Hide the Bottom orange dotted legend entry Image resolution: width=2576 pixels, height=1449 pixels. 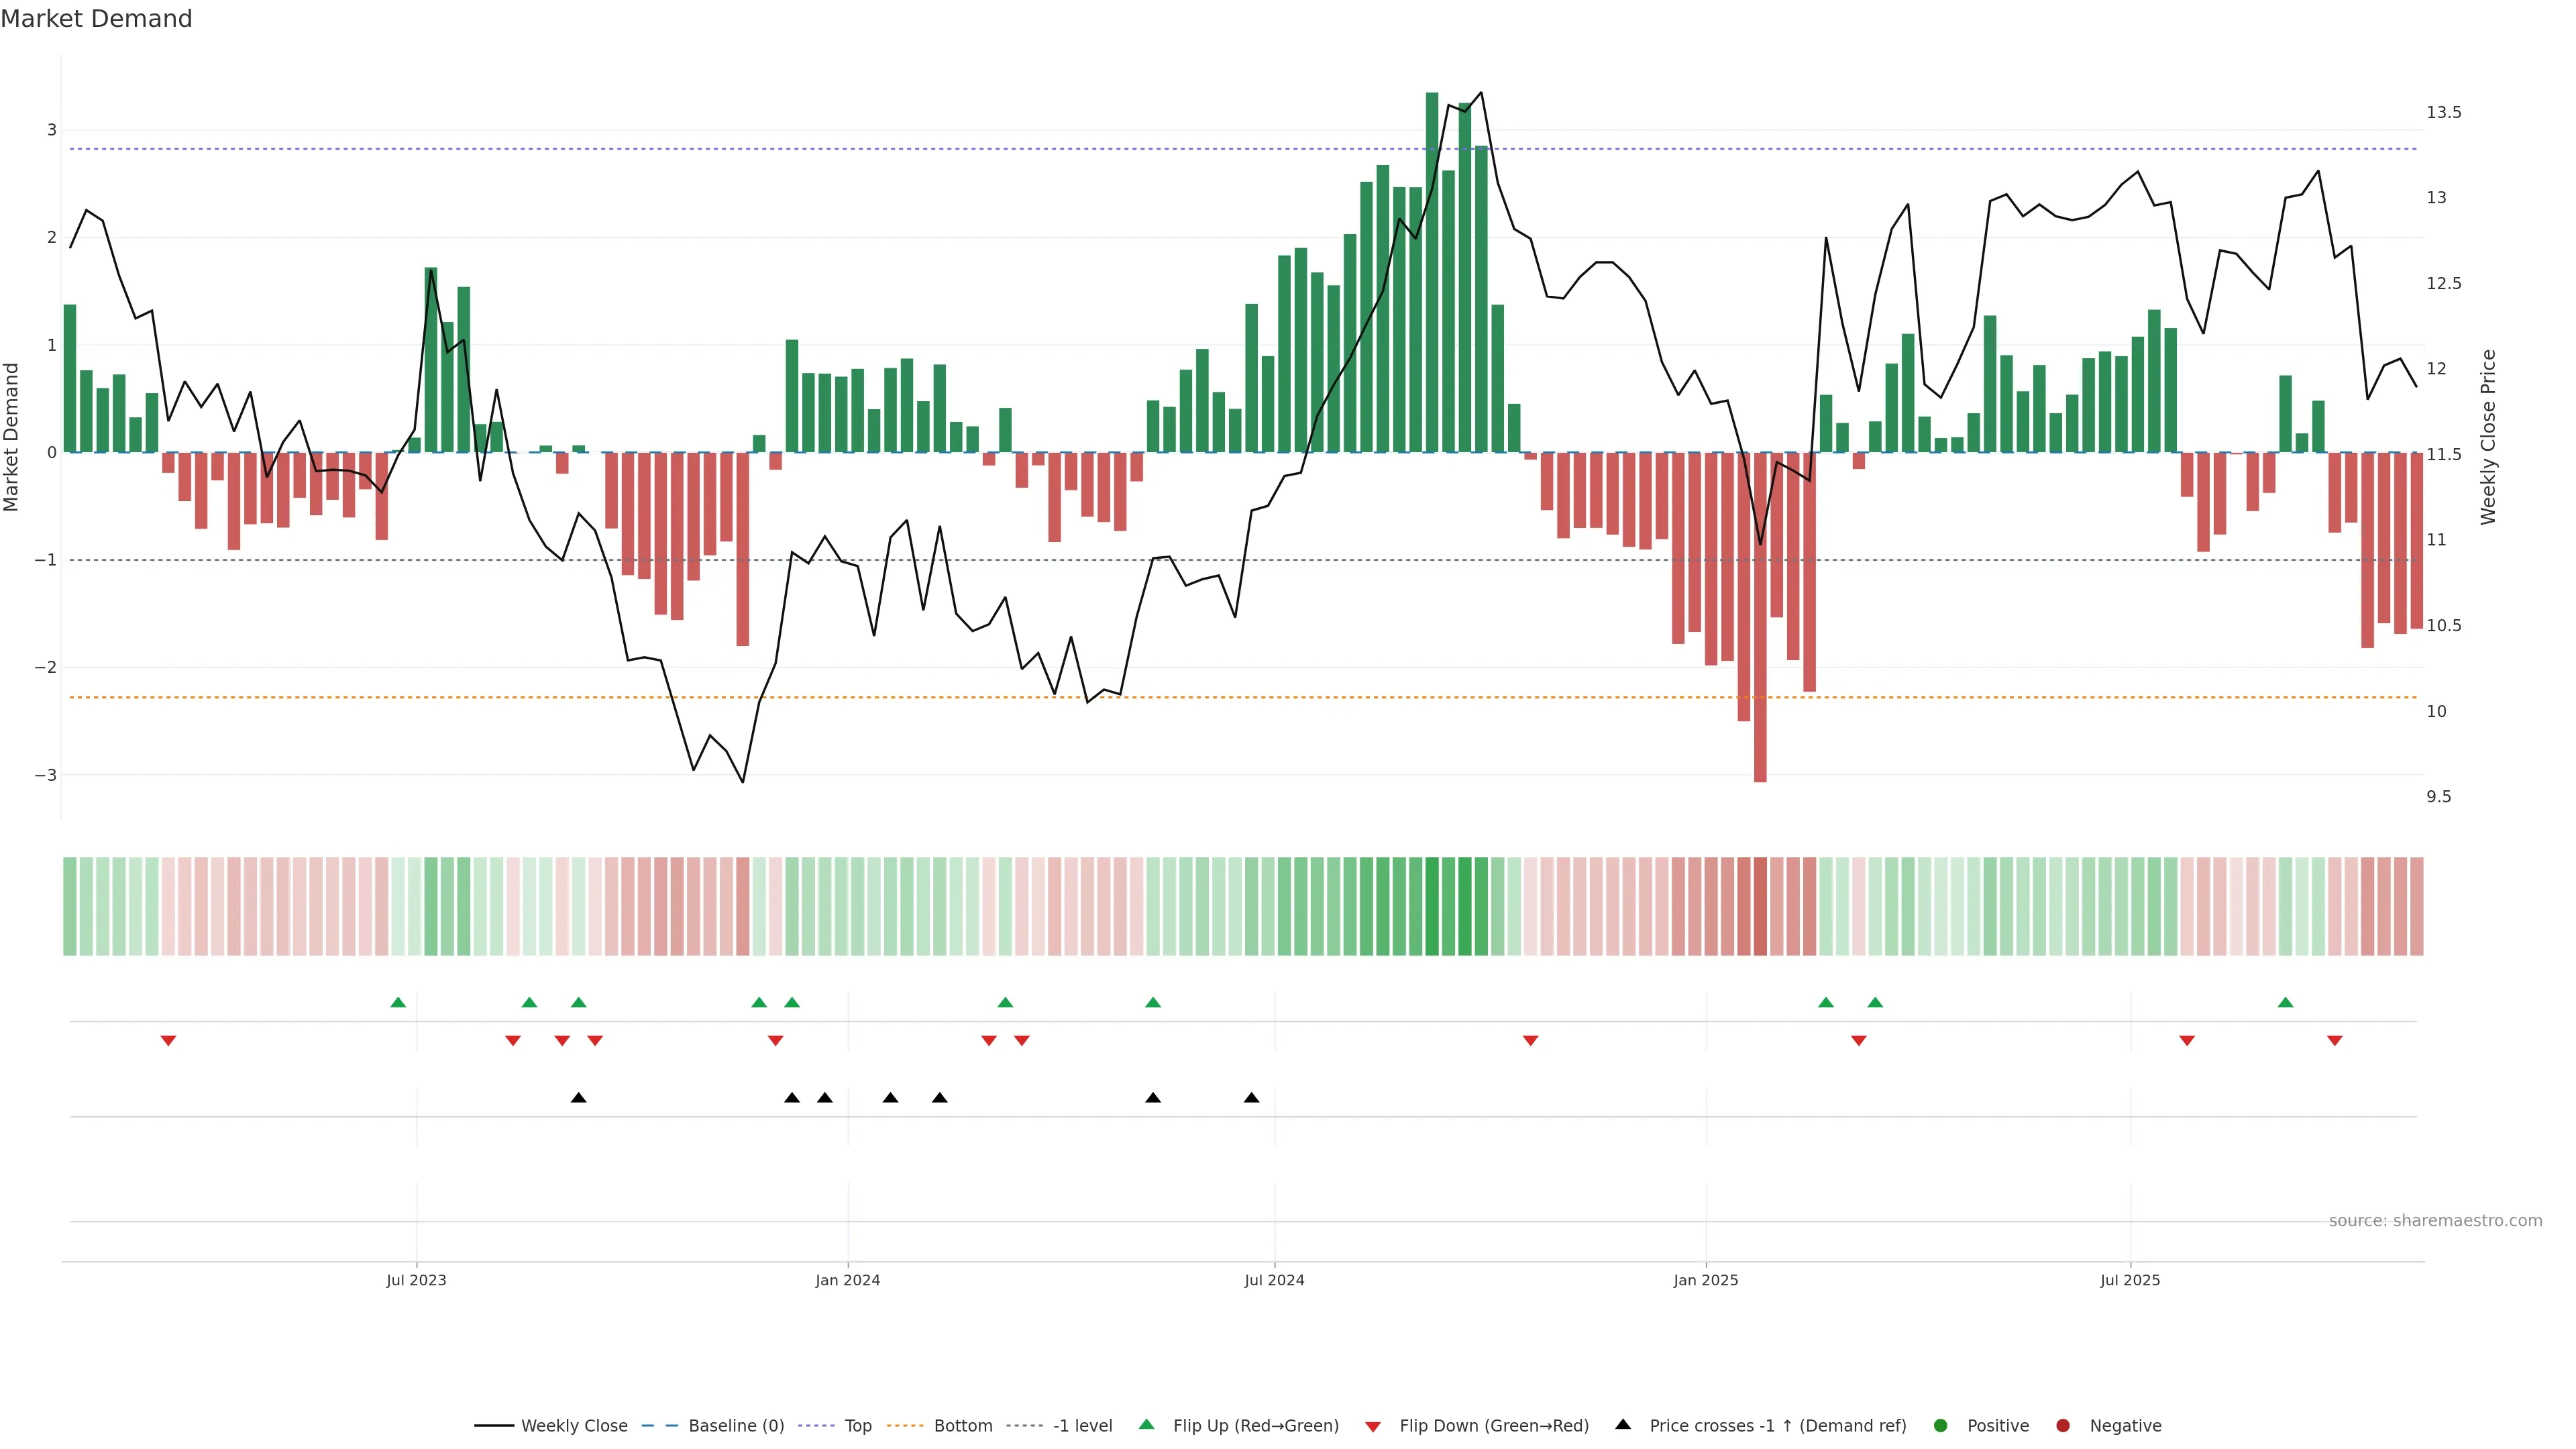pos(905,1426)
